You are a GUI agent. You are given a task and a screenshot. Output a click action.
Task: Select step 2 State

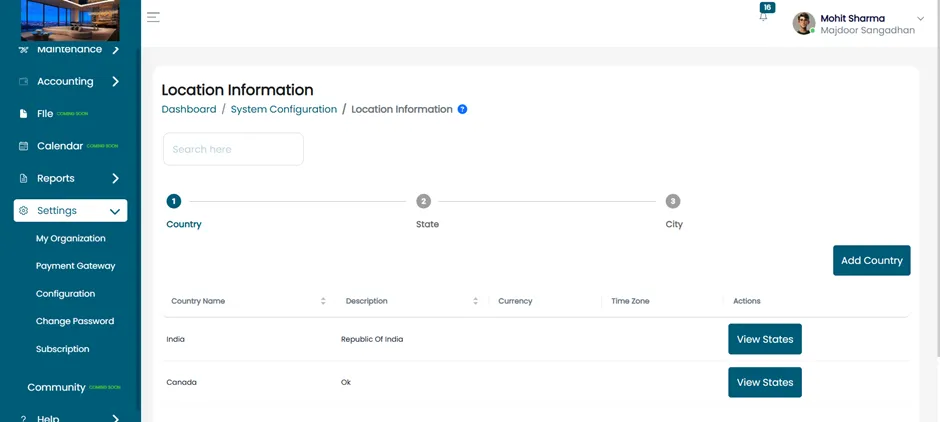423,201
